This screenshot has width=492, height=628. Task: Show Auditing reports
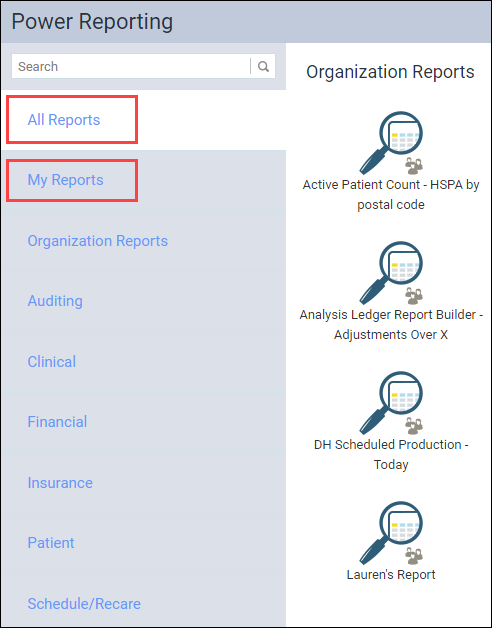click(x=55, y=301)
